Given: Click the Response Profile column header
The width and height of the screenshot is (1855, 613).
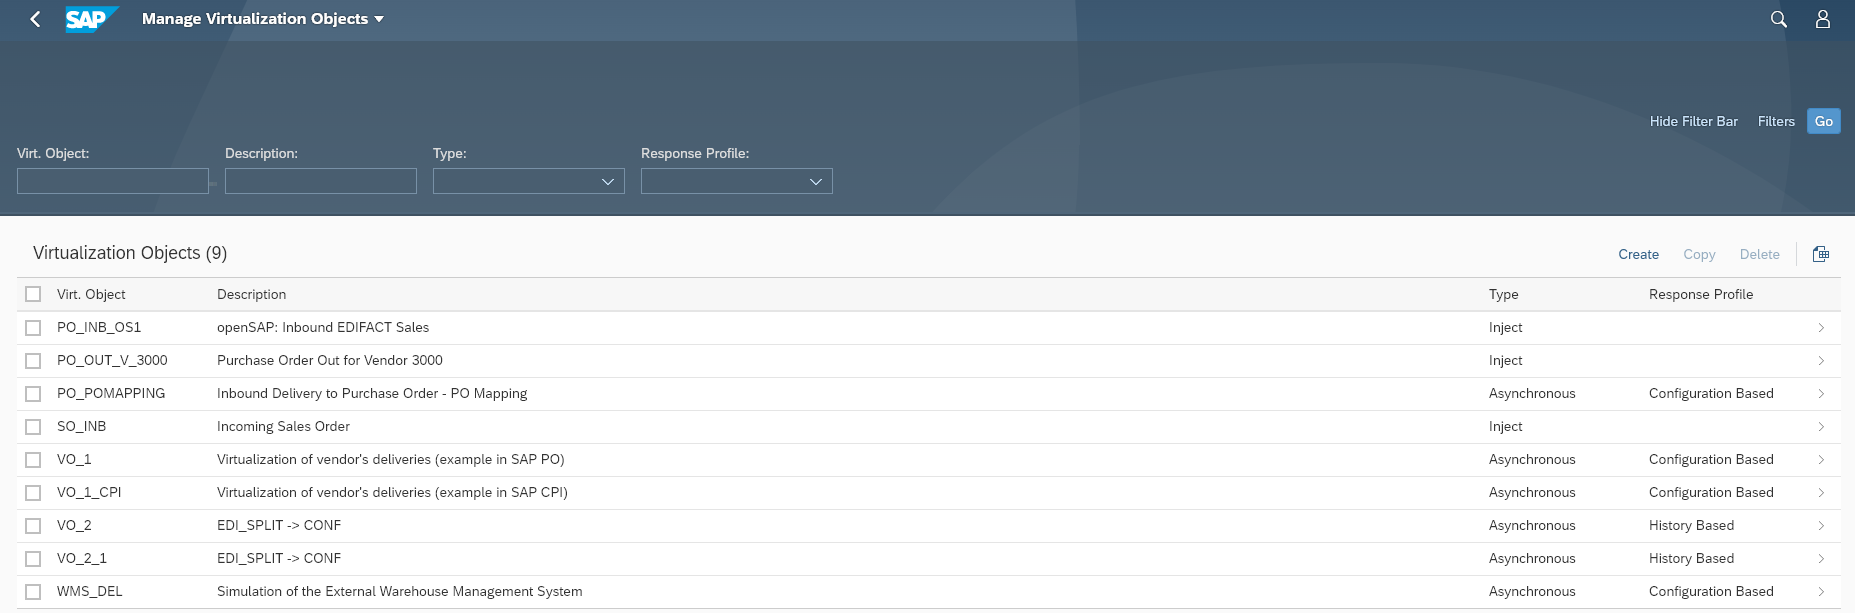Looking at the screenshot, I should click(x=1700, y=294).
